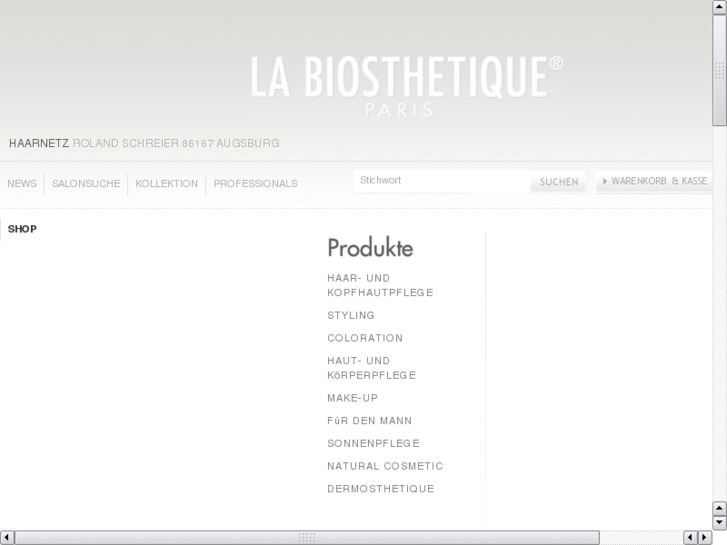Click the Produkte heading

point(370,248)
